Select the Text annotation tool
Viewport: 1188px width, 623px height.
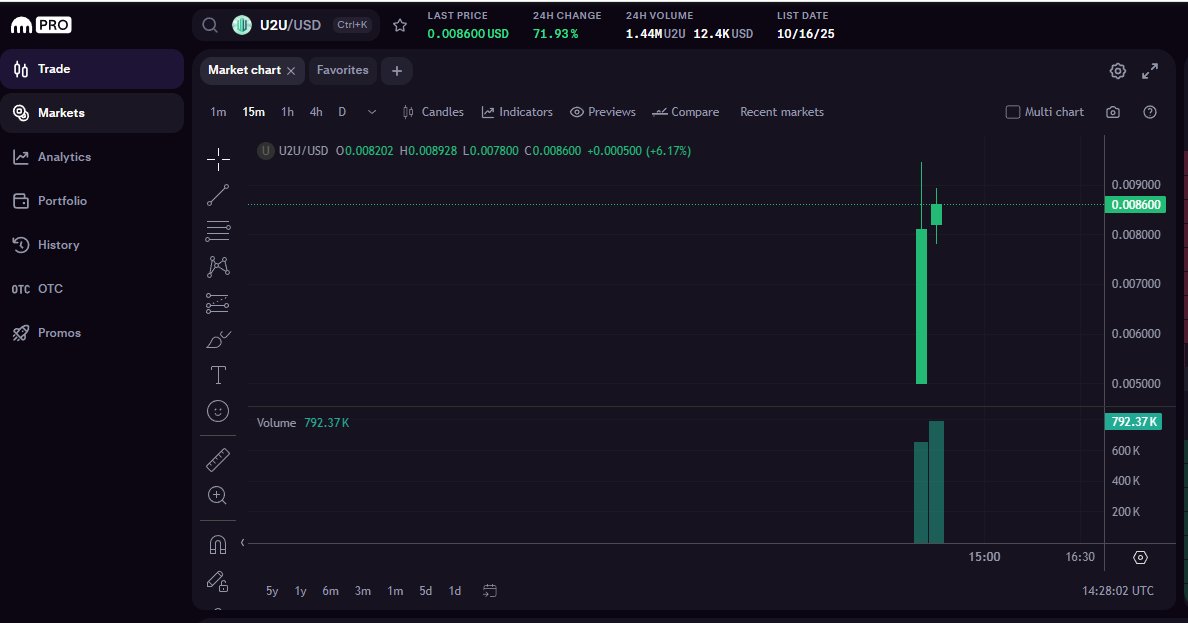[x=218, y=375]
